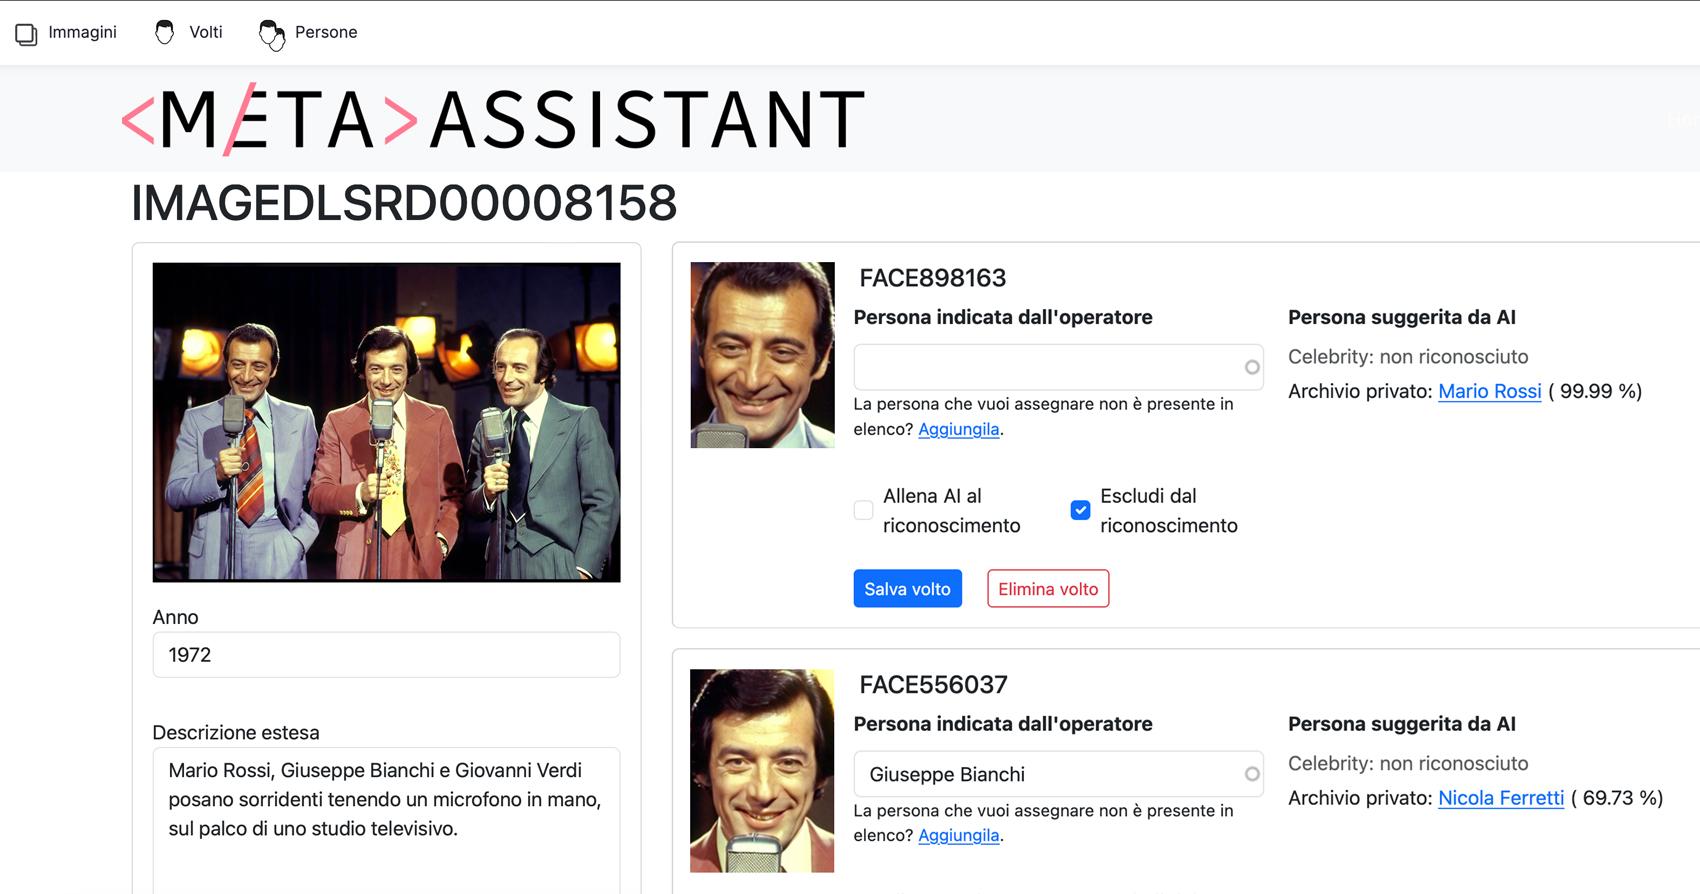The width and height of the screenshot is (1700, 894).
Task: Open empty operator person combo for FACE898163
Action: (1058, 367)
